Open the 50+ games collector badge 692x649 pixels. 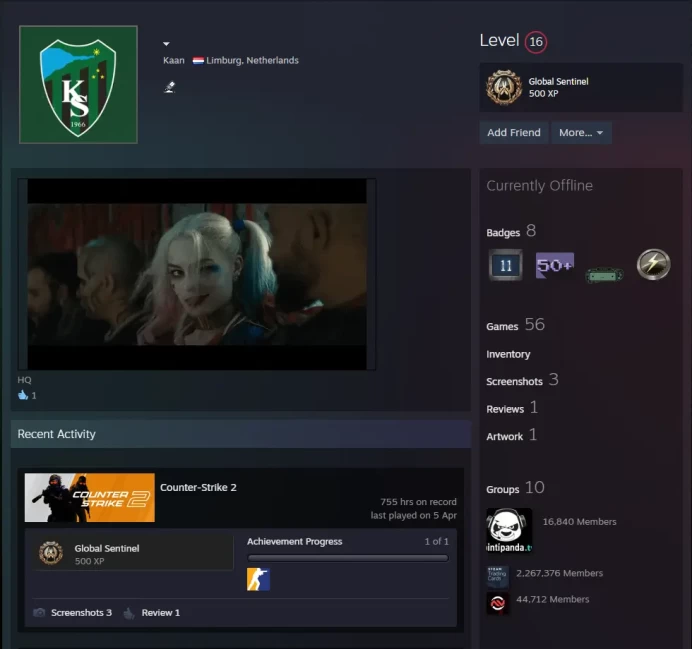pos(555,265)
